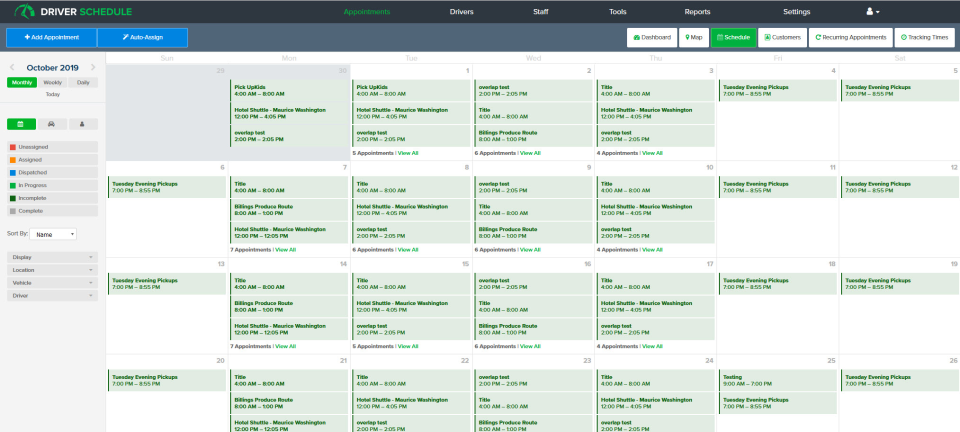Click View All for October 3

[x=652, y=153]
